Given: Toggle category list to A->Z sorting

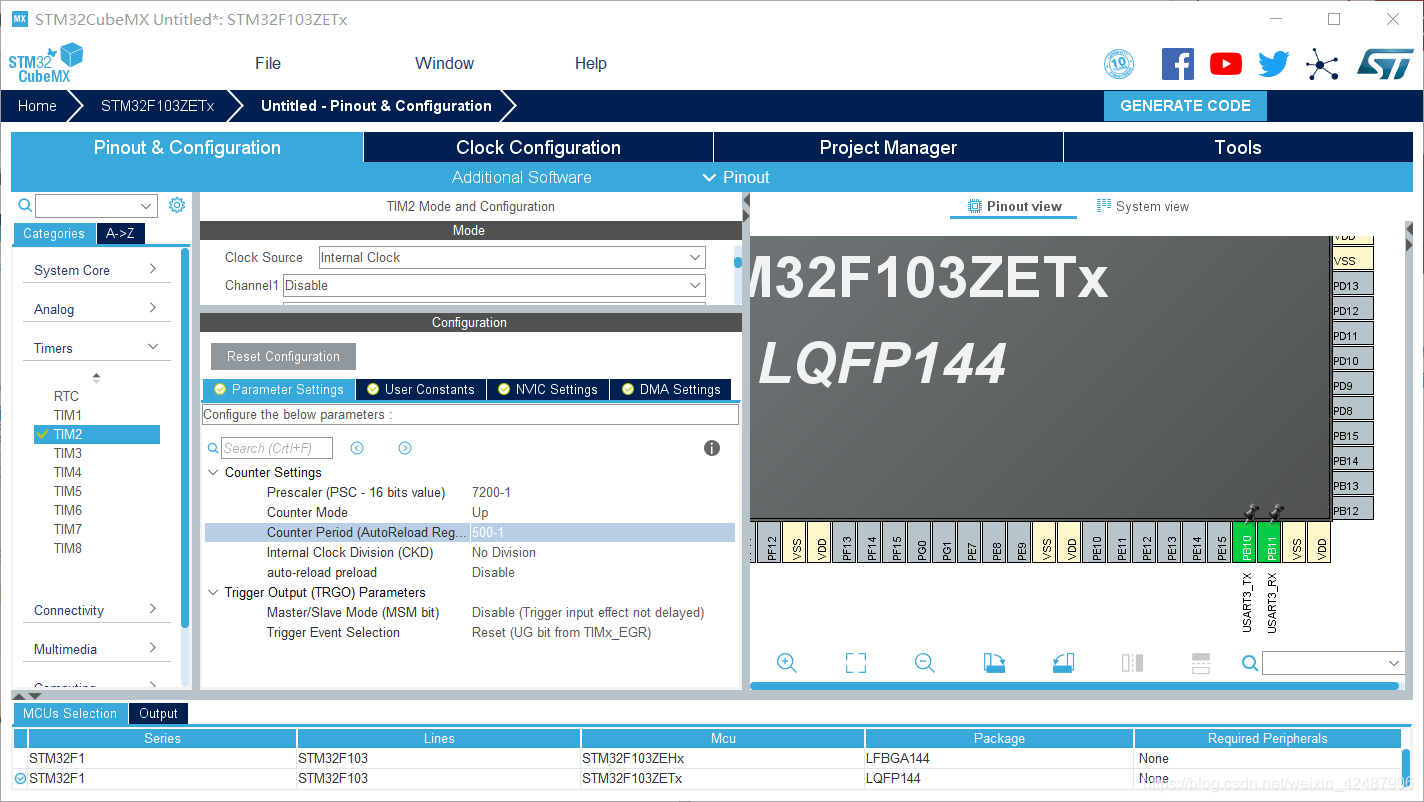Looking at the screenshot, I should 120,233.
